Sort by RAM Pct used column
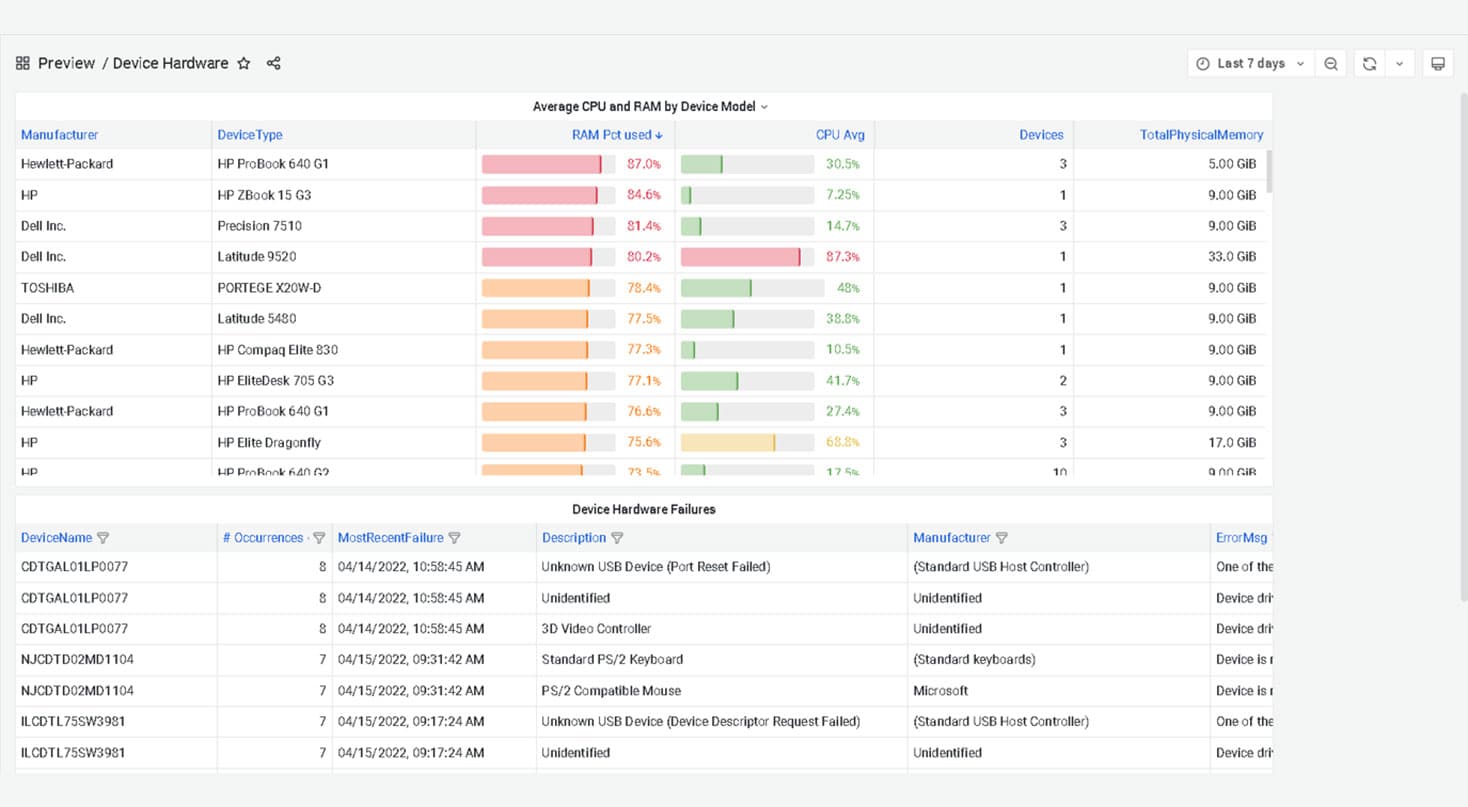This screenshot has height=807, width=1468. [616, 135]
